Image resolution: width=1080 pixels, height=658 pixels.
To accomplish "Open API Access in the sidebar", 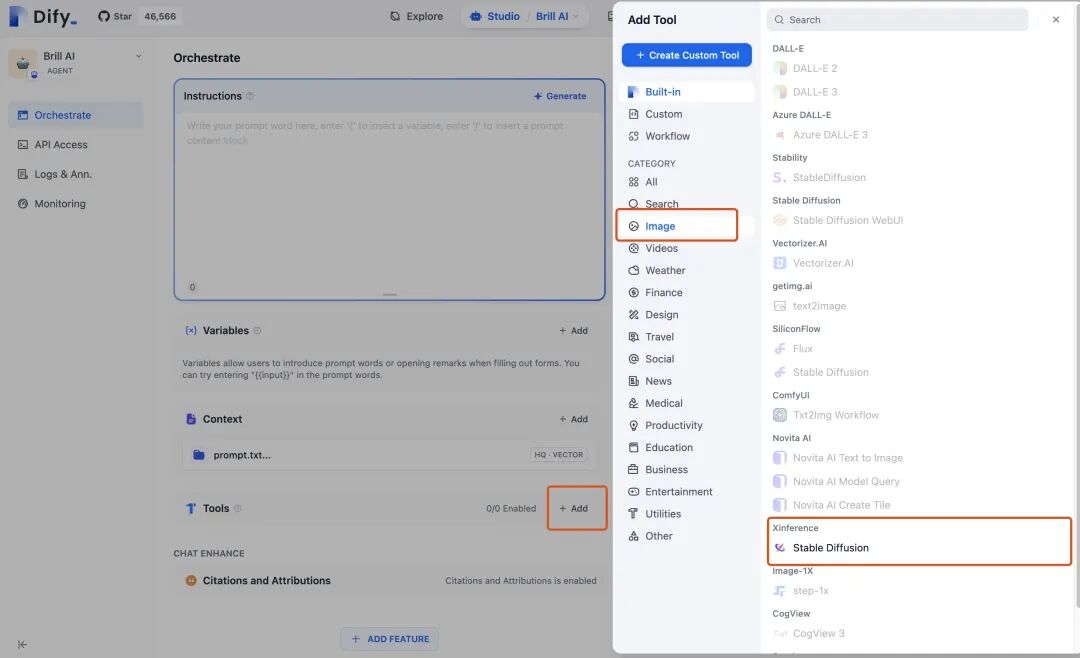I will point(76,145).
